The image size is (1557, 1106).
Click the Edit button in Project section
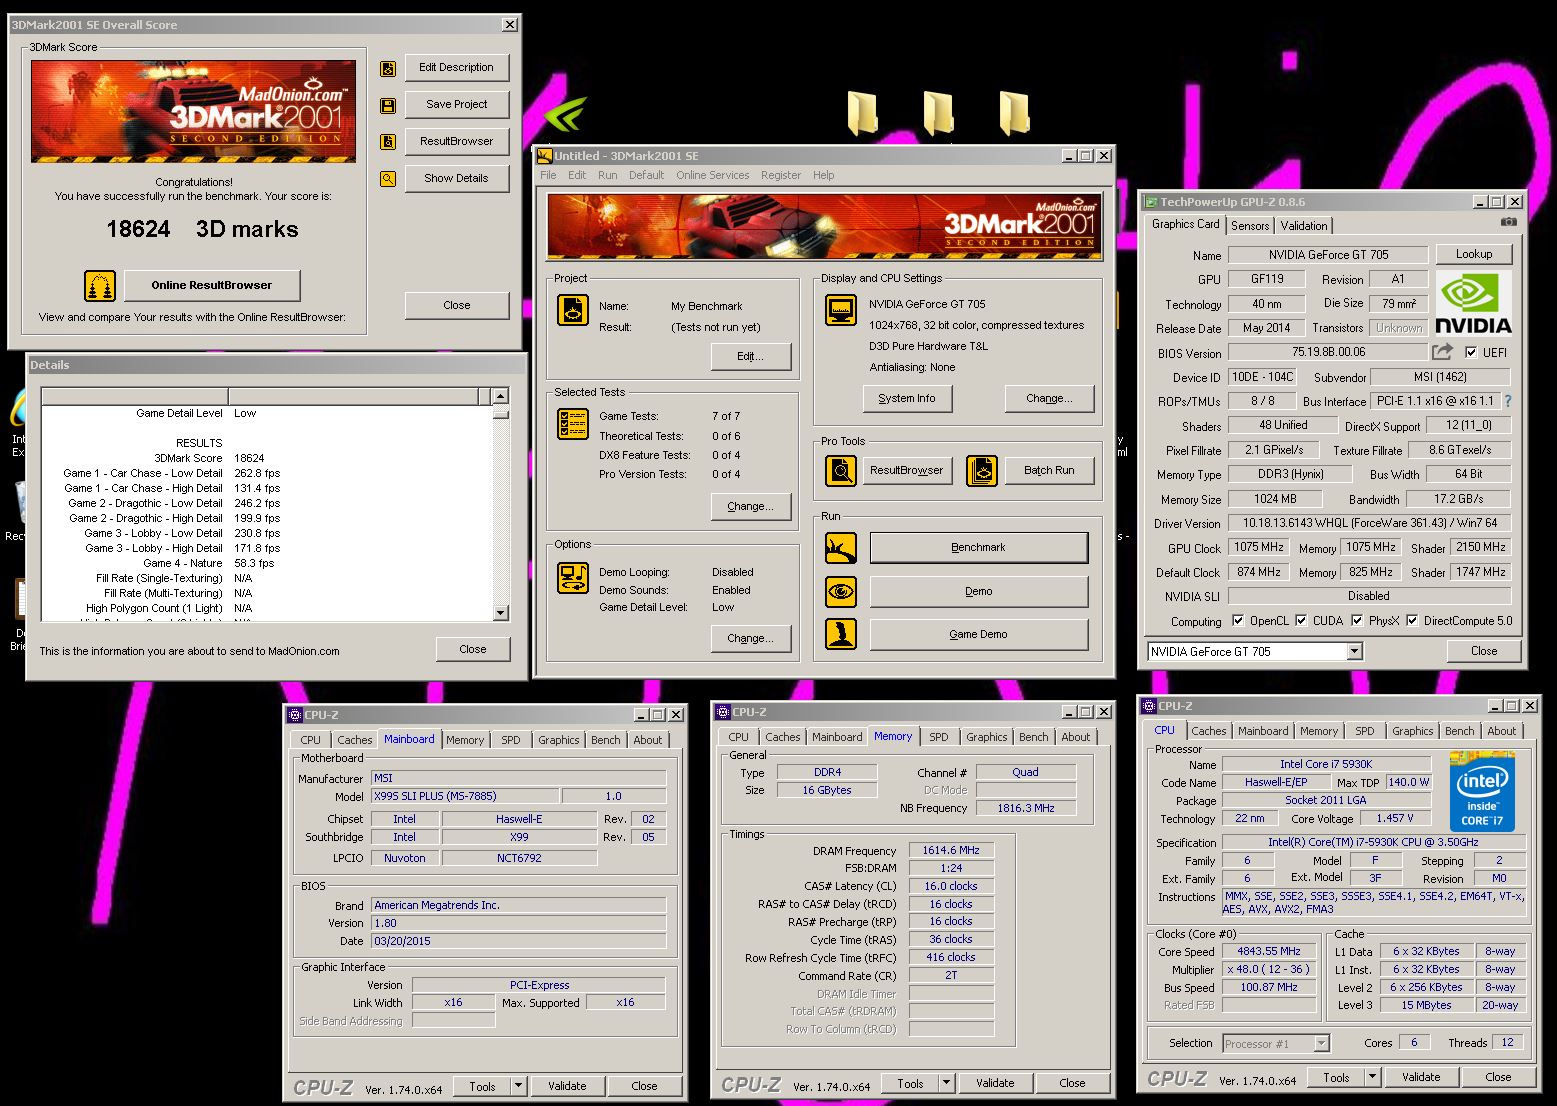point(751,356)
